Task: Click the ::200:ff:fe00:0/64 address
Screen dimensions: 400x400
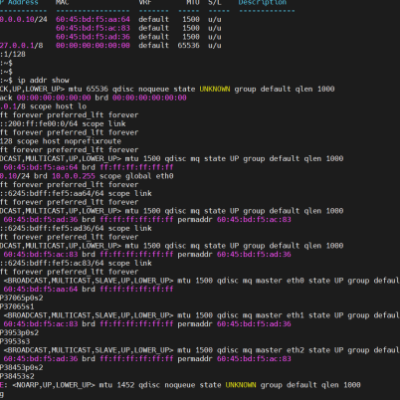Action: [39, 124]
